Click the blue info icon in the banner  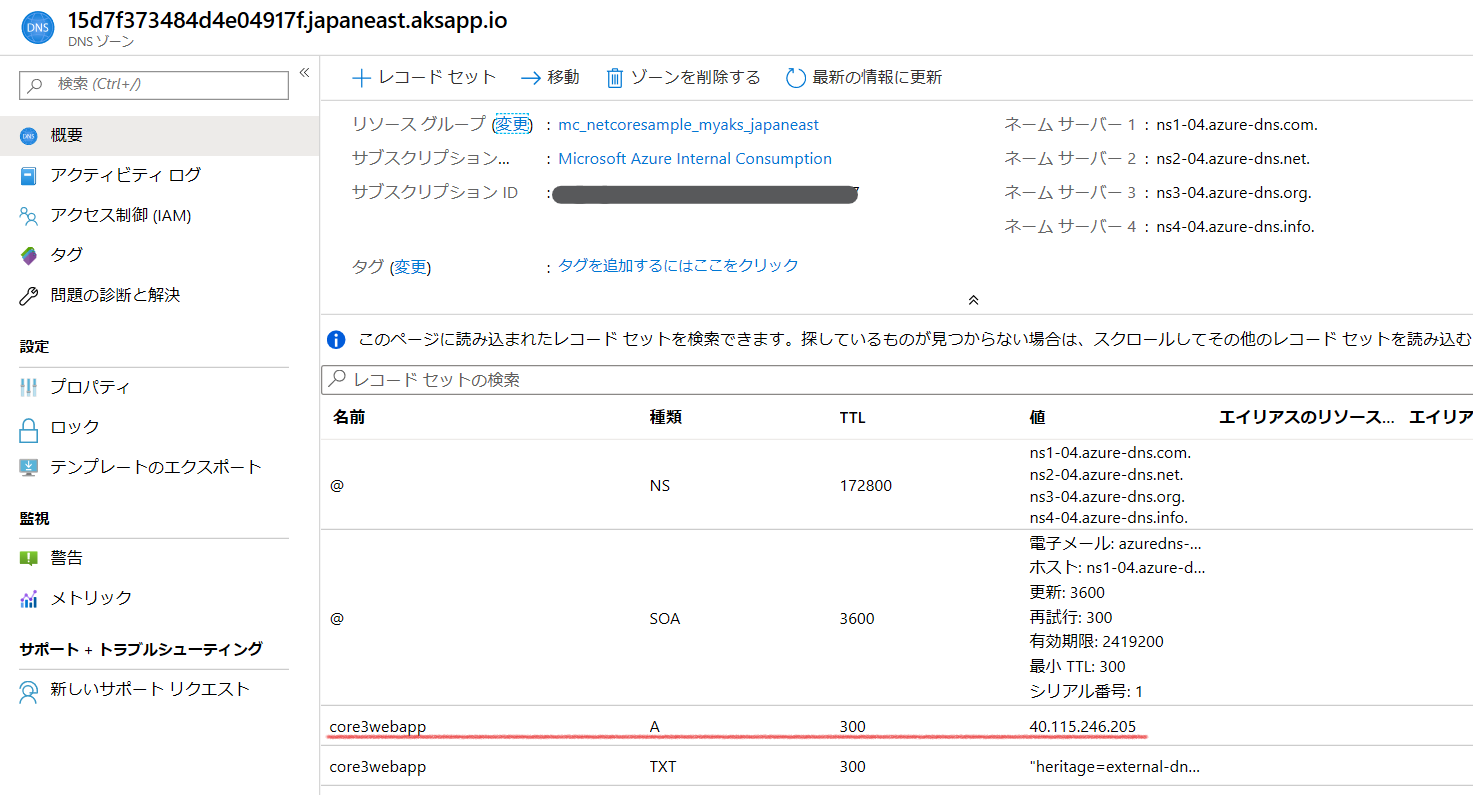point(337,340)
